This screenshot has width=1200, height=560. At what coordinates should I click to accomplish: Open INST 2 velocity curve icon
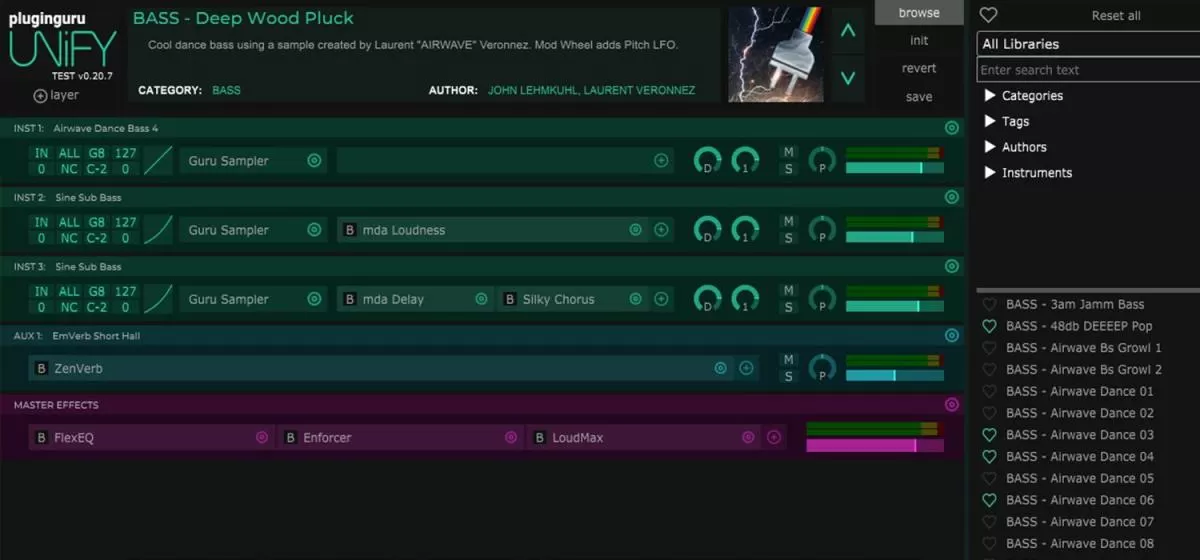click(159, 230)
